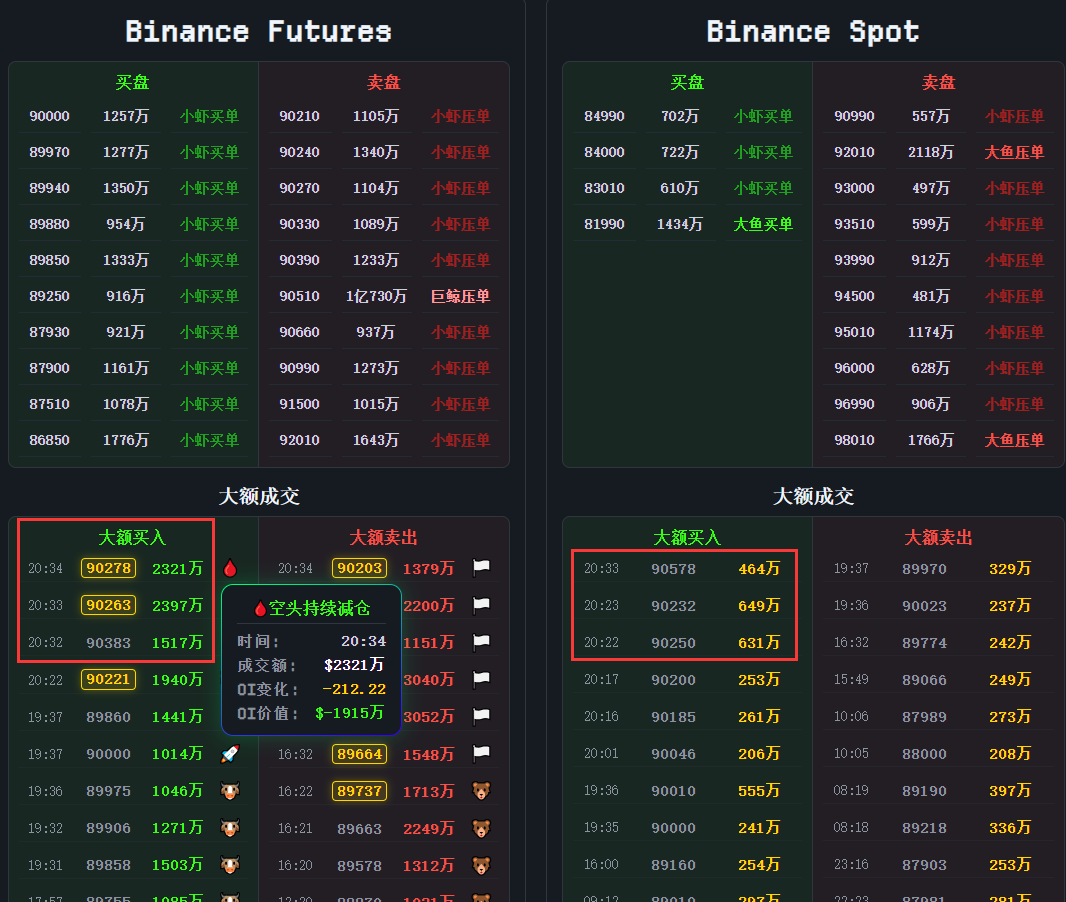Screen dimensions: 1066x902
Task: Click the highlighted 89737 sell price badge
Action: [360, 791]
